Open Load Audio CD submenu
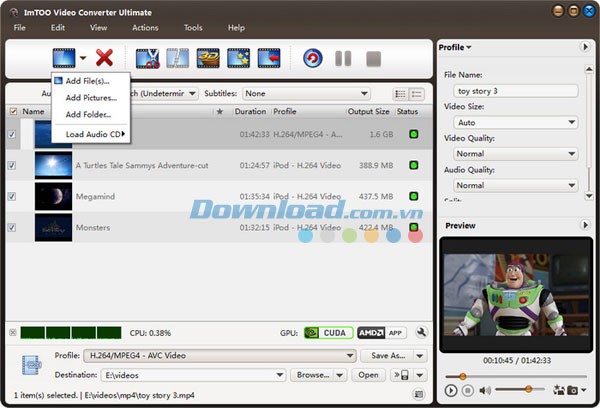 (x=91, y=134)
